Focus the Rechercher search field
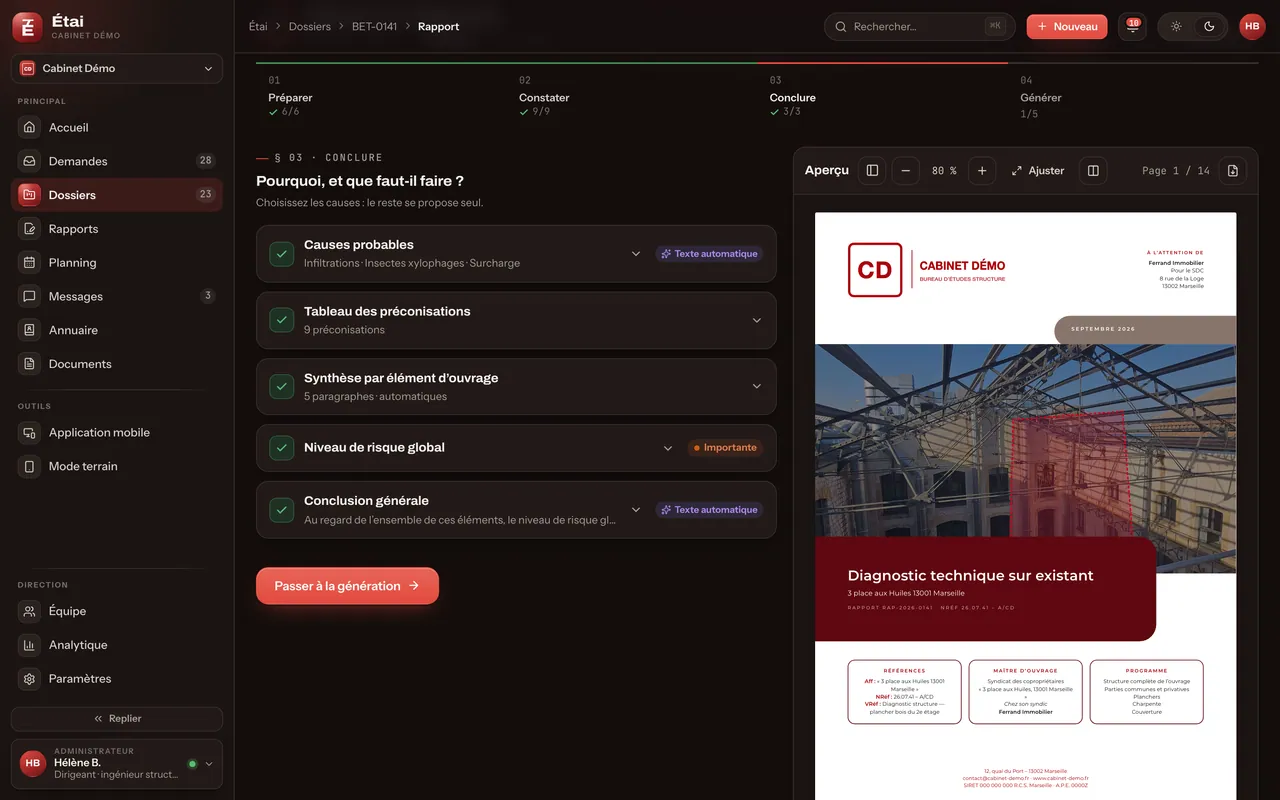Viewport: 1280px width, 800px height. click(x=919, y=27)
